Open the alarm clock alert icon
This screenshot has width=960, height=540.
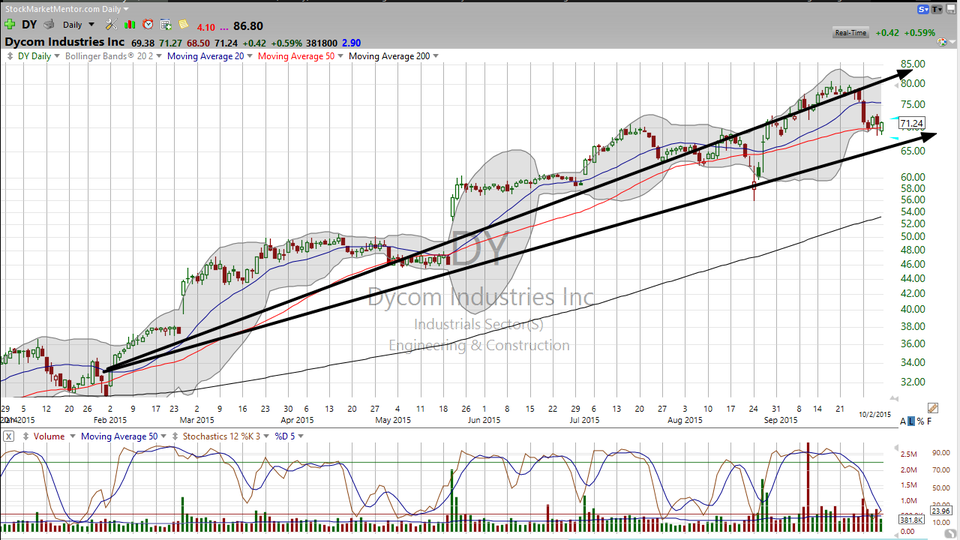tap(148, 25)
